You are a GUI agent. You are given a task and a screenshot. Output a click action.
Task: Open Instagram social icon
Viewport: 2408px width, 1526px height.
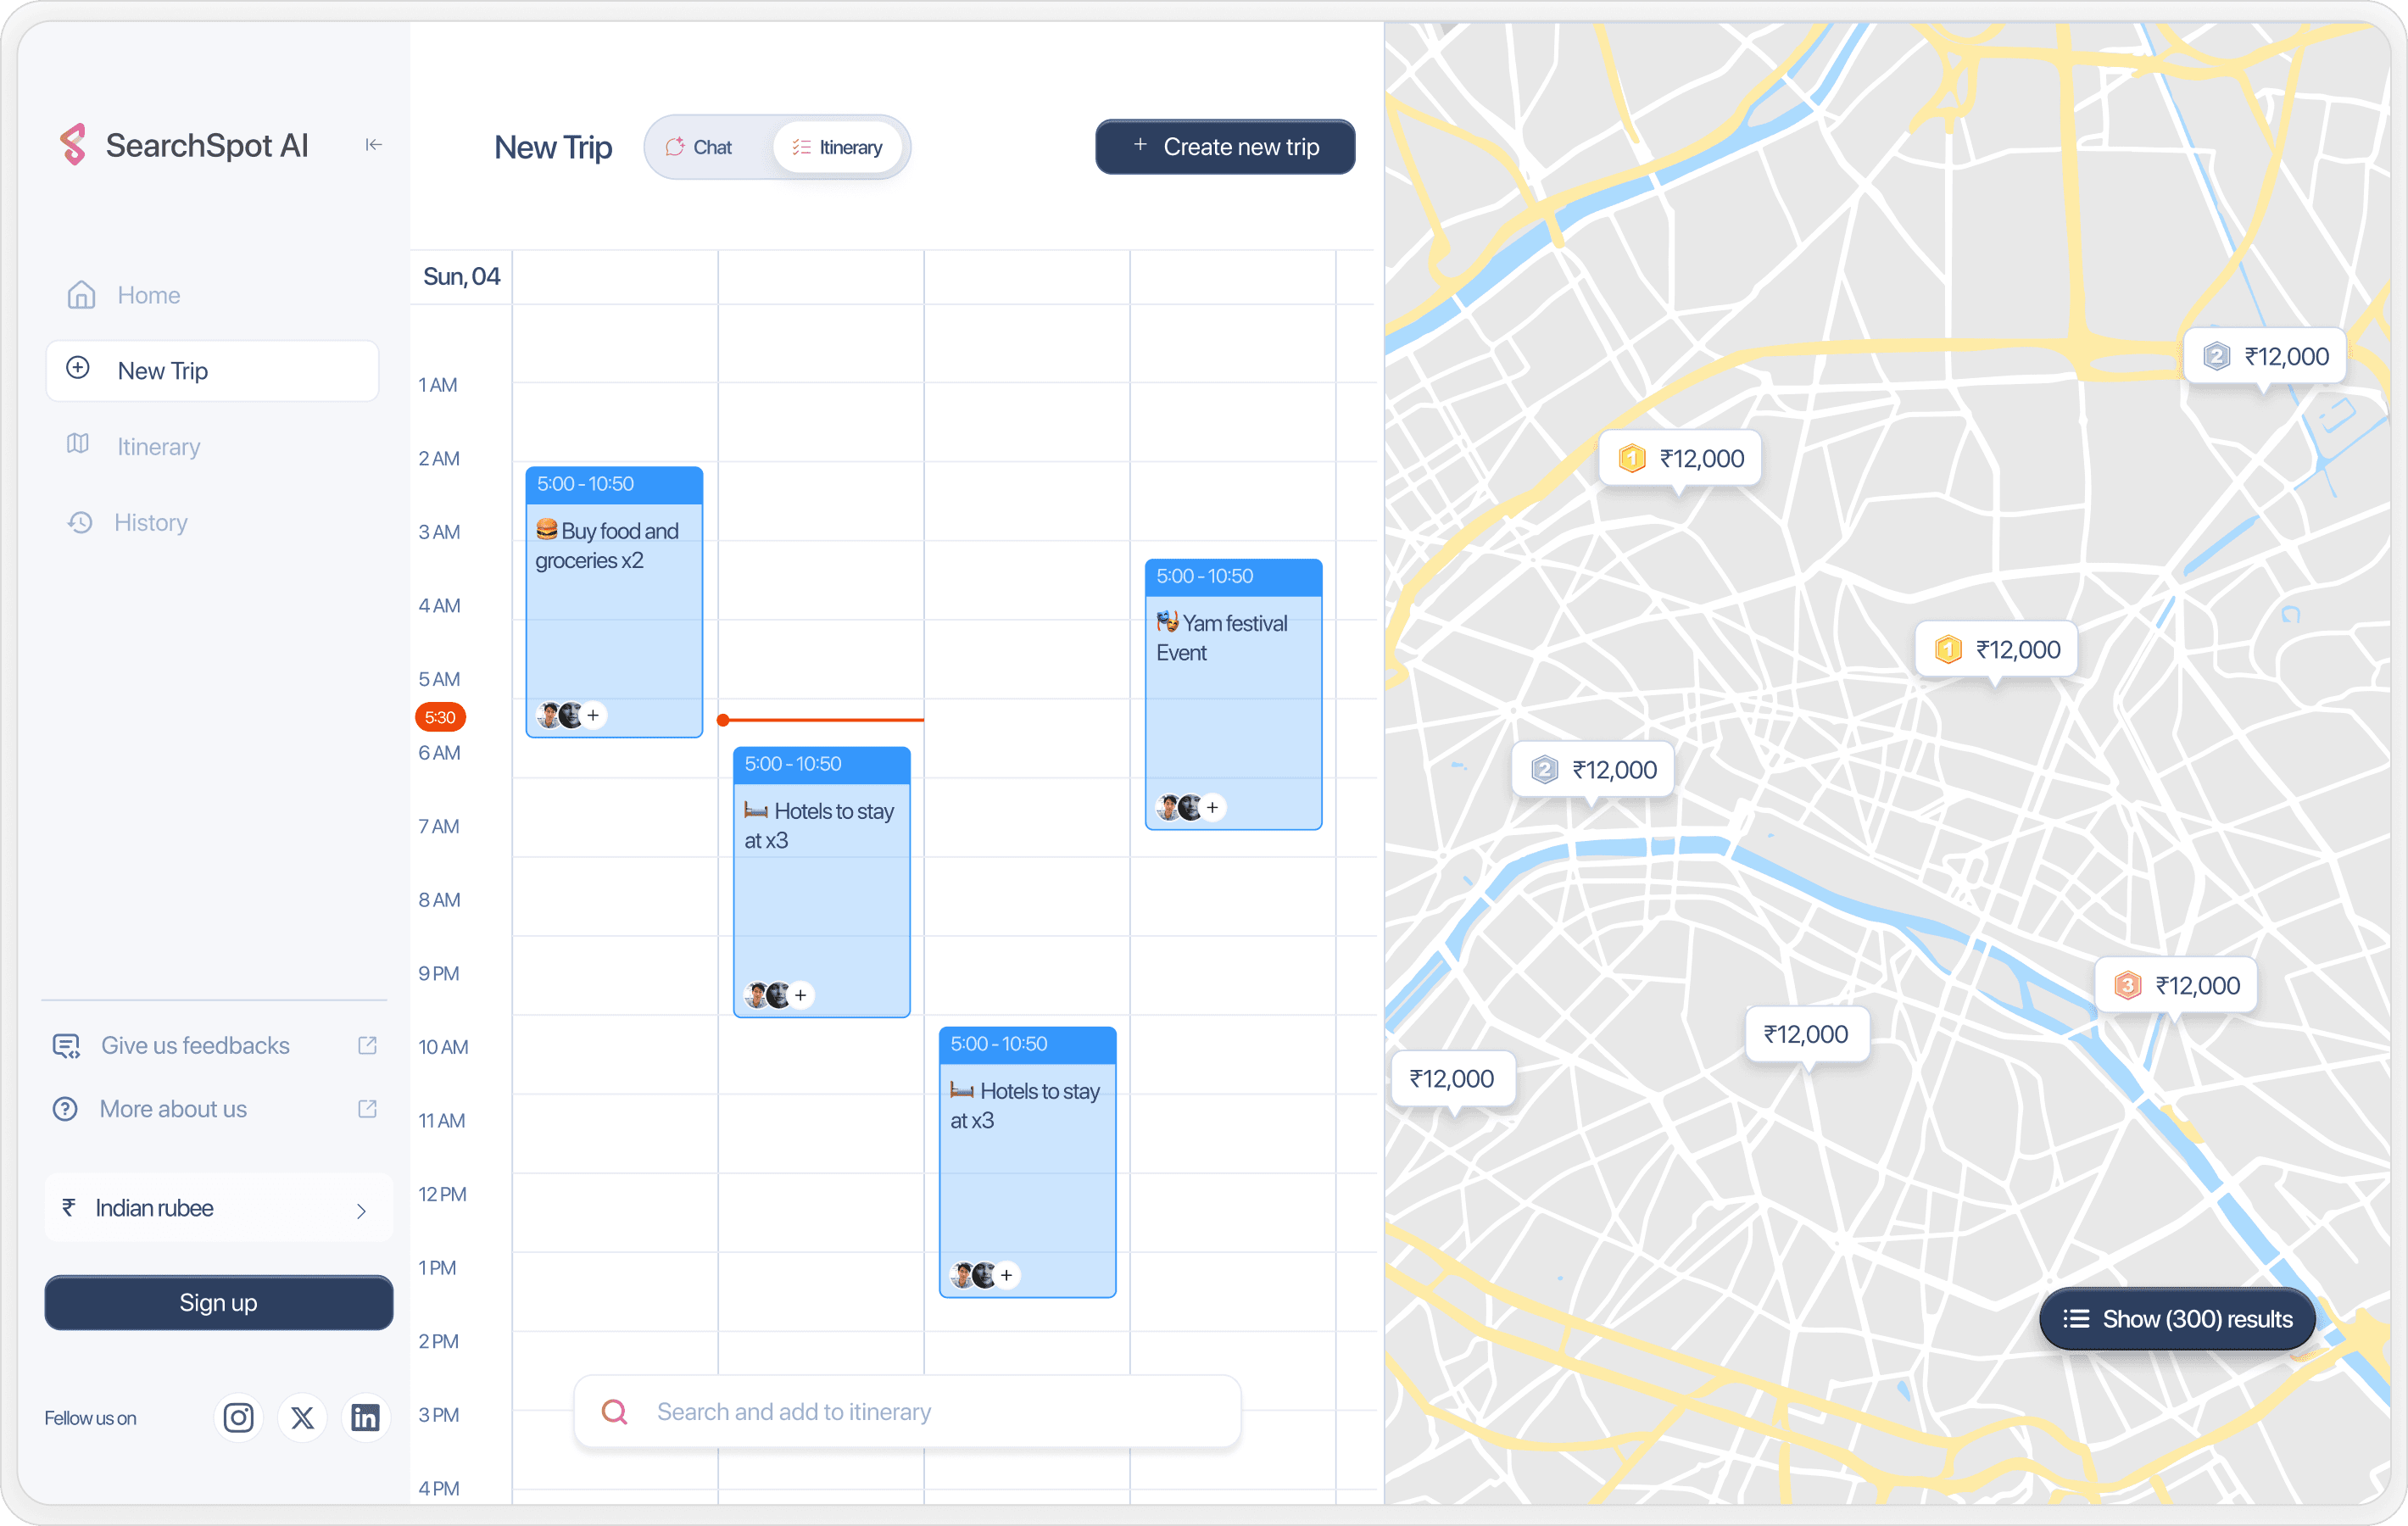[238, 1417]
